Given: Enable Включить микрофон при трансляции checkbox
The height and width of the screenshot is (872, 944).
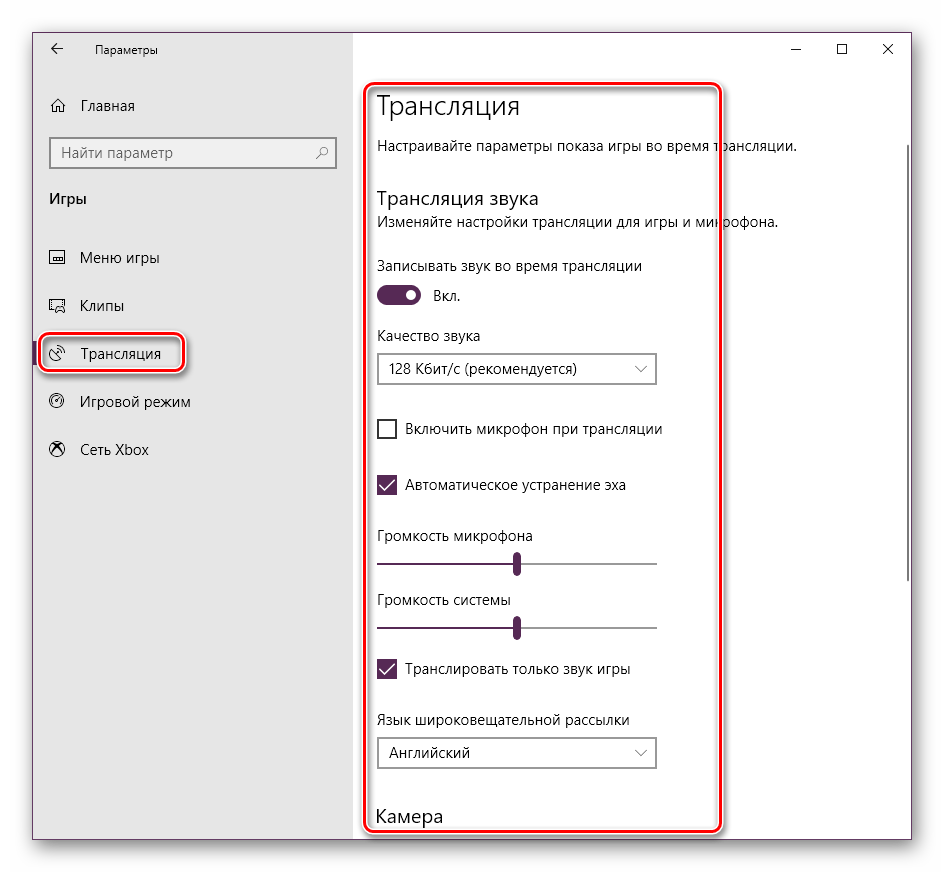Looking at the screenshot, I should [x=387, y=429].
